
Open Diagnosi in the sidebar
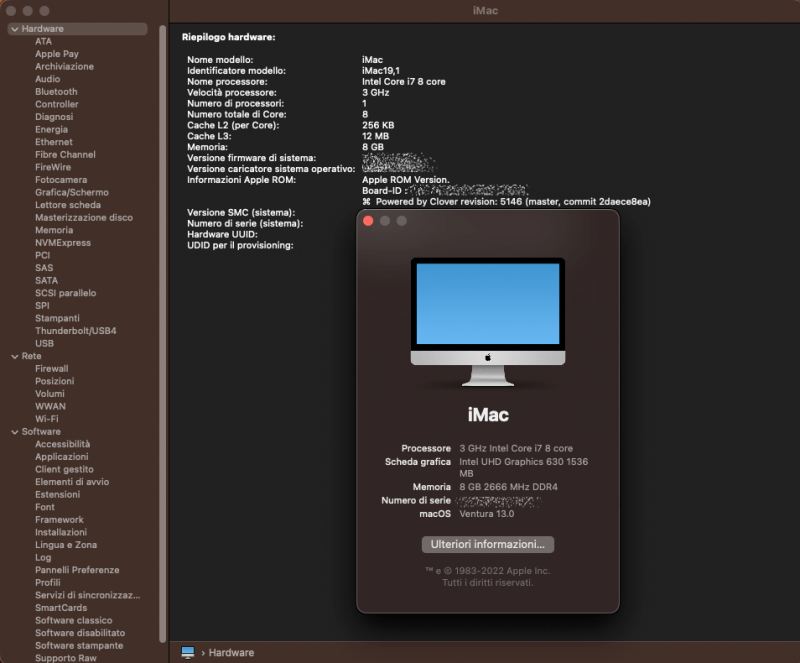click(x=54, y=117)
